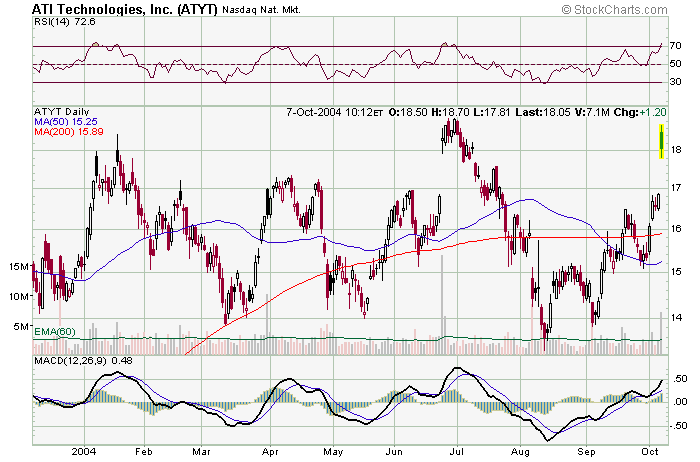Click the blue MA(50) 15.25 legend

pyautogui.click(x=66, y=121)
